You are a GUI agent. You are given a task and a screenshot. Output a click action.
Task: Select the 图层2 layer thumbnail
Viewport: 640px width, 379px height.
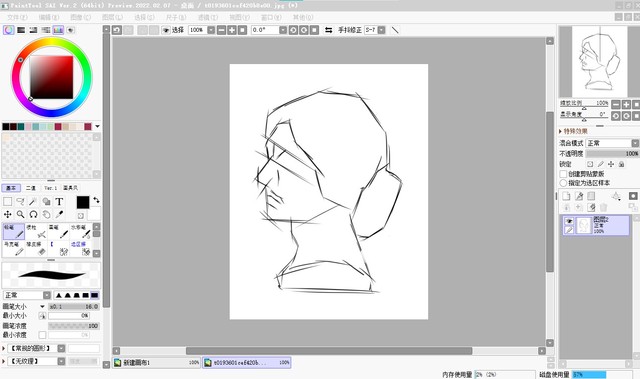[583, 226]
